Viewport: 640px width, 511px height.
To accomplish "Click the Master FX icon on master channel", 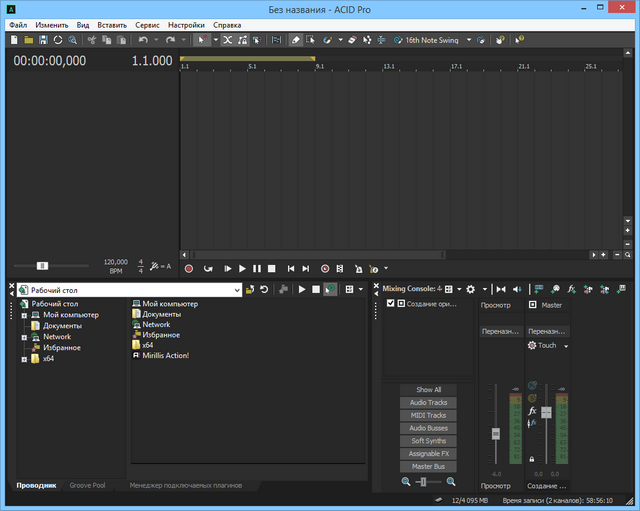I will pyautogui.click(x=533, y=411).
